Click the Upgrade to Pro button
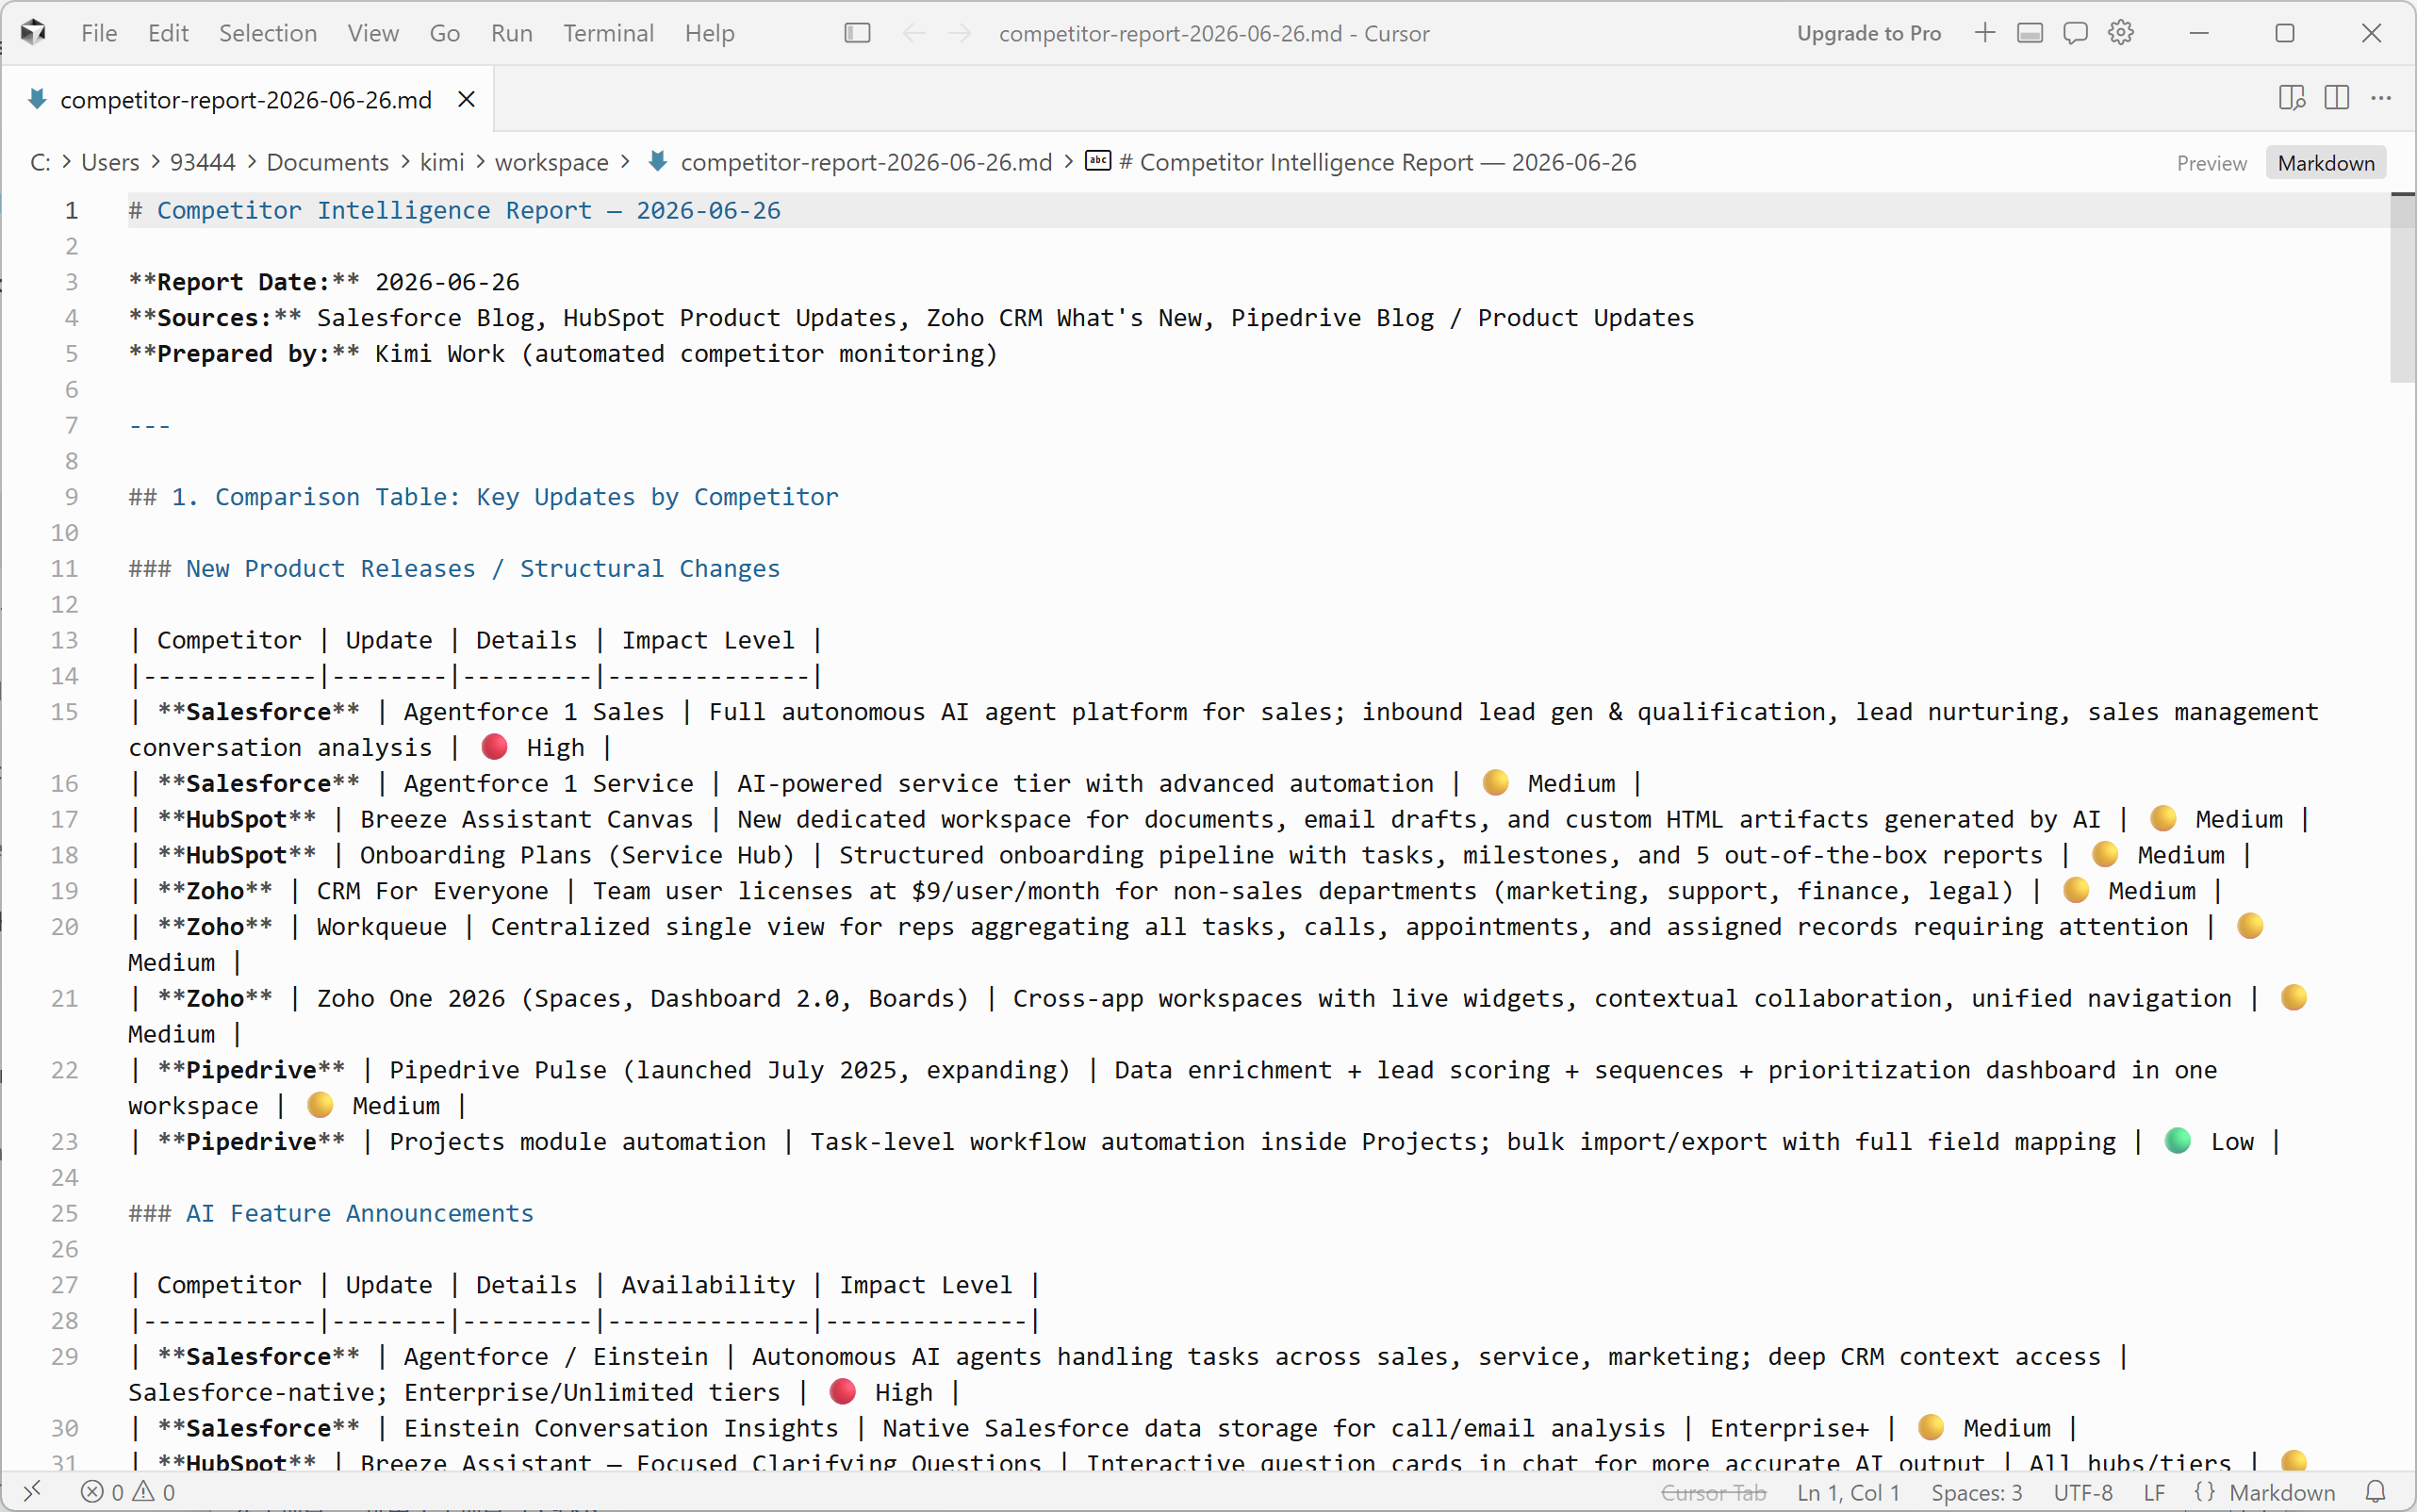This screenshot has height=1512, width=2417. point(1869,33)
